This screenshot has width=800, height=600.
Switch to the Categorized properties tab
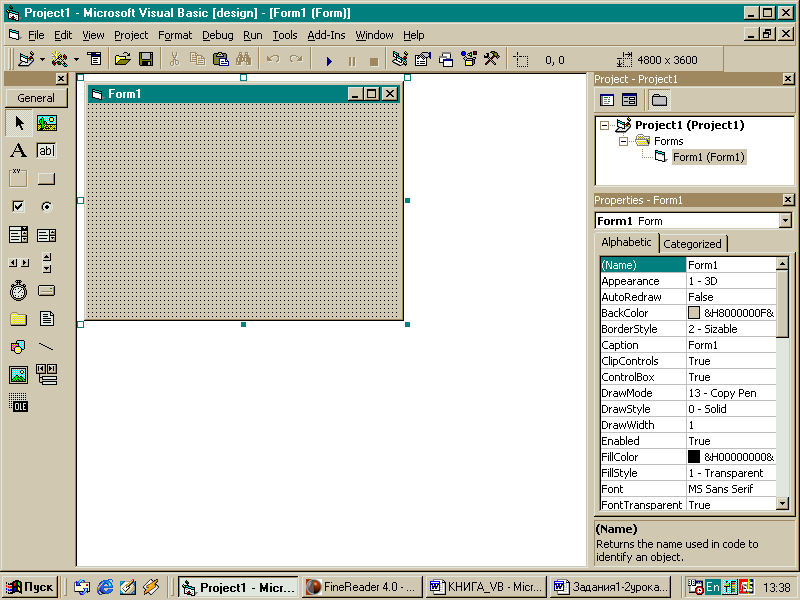click(x=692, y=244)
